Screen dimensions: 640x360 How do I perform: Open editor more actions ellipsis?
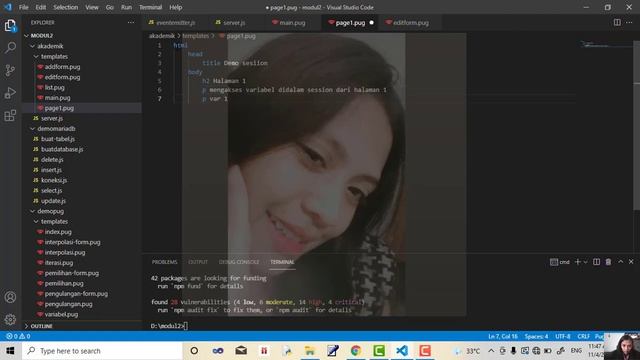pyautogui.click(x=629, y=22)
